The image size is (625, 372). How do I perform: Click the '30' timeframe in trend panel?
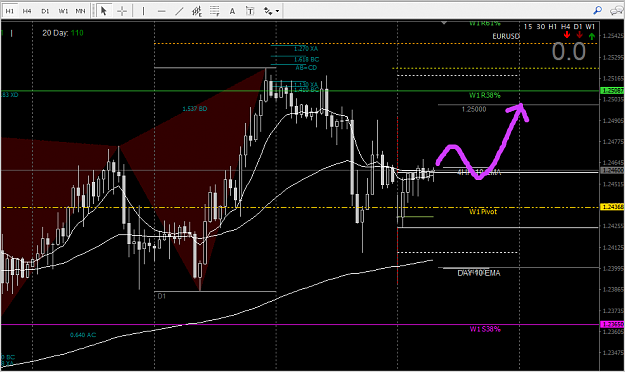[x=540, y=27]
